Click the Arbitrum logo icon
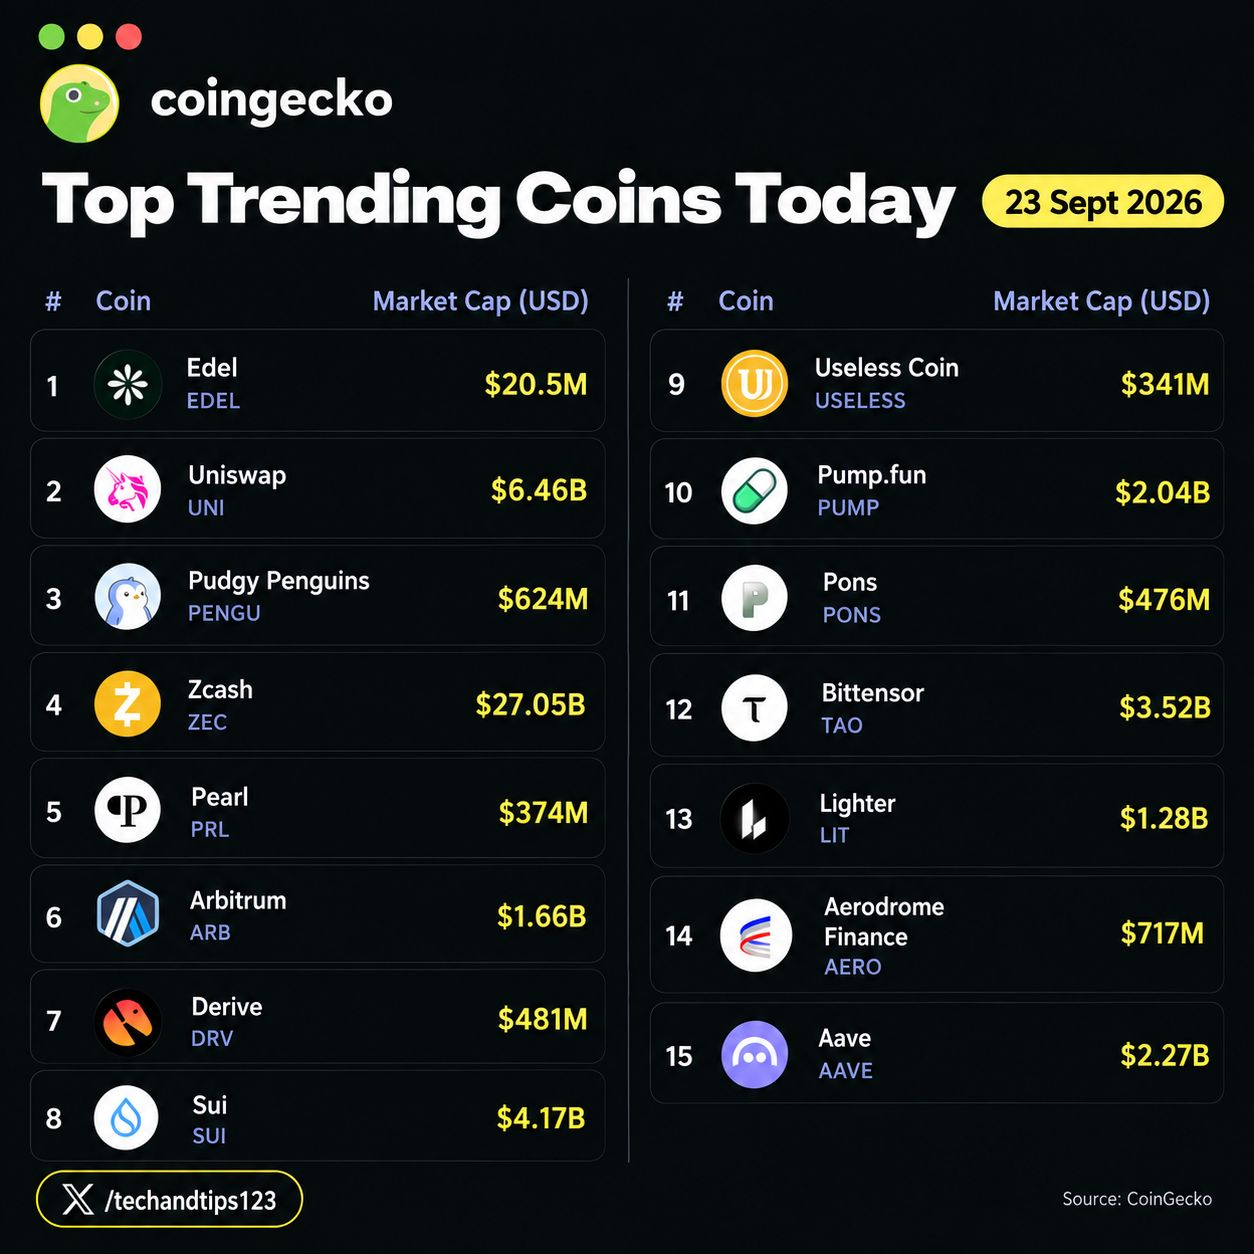The image size is (1254, 1254). (127, 914)
